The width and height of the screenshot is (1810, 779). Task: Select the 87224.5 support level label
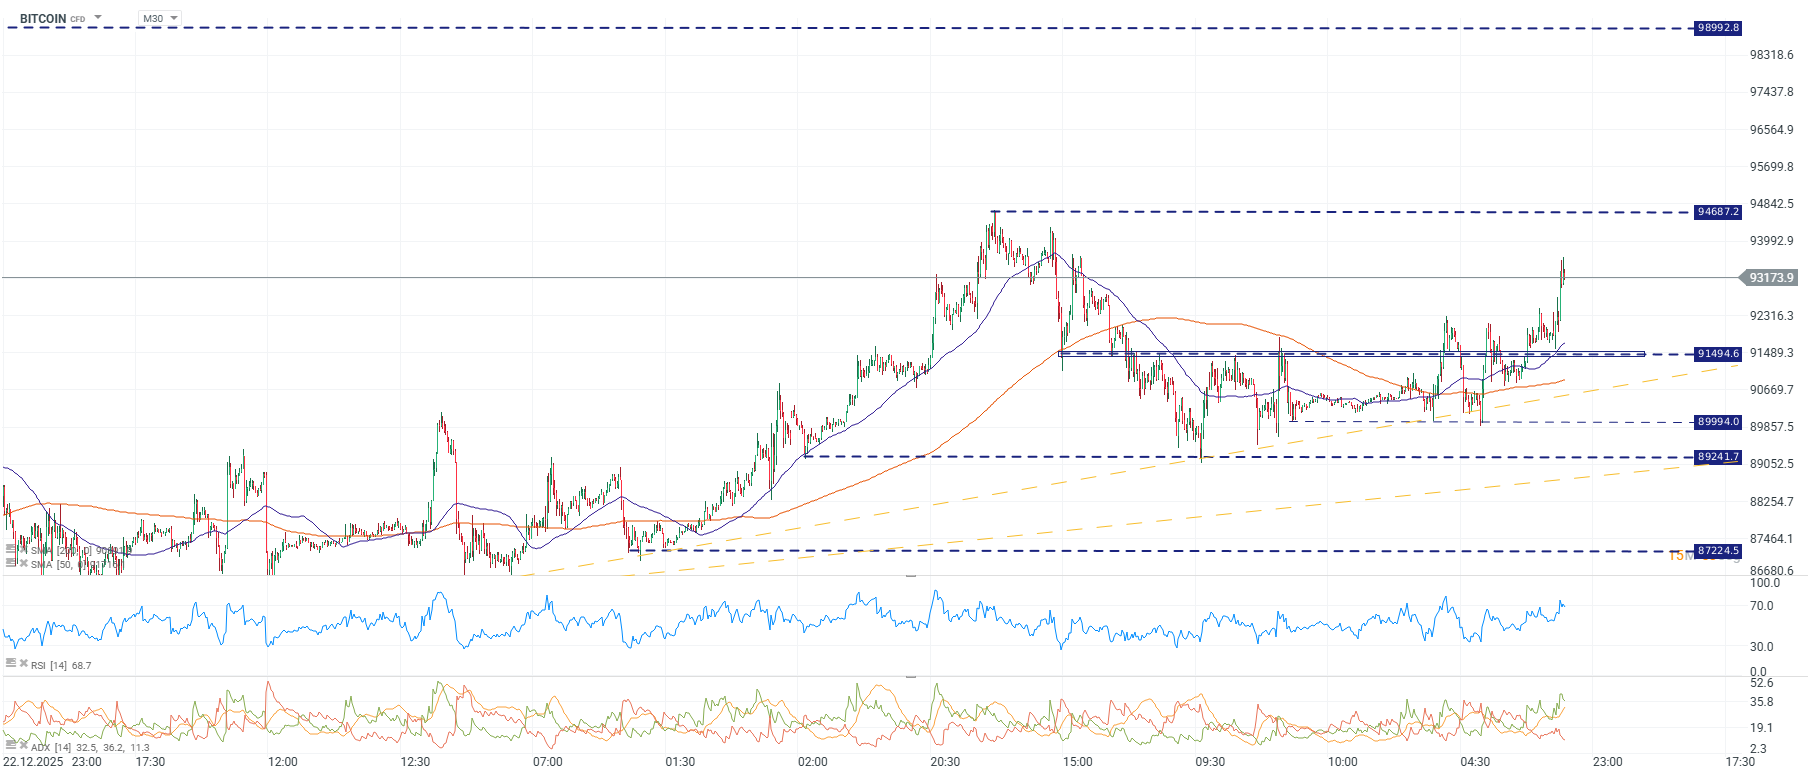pyautogui.click(x=1718, y=551)
